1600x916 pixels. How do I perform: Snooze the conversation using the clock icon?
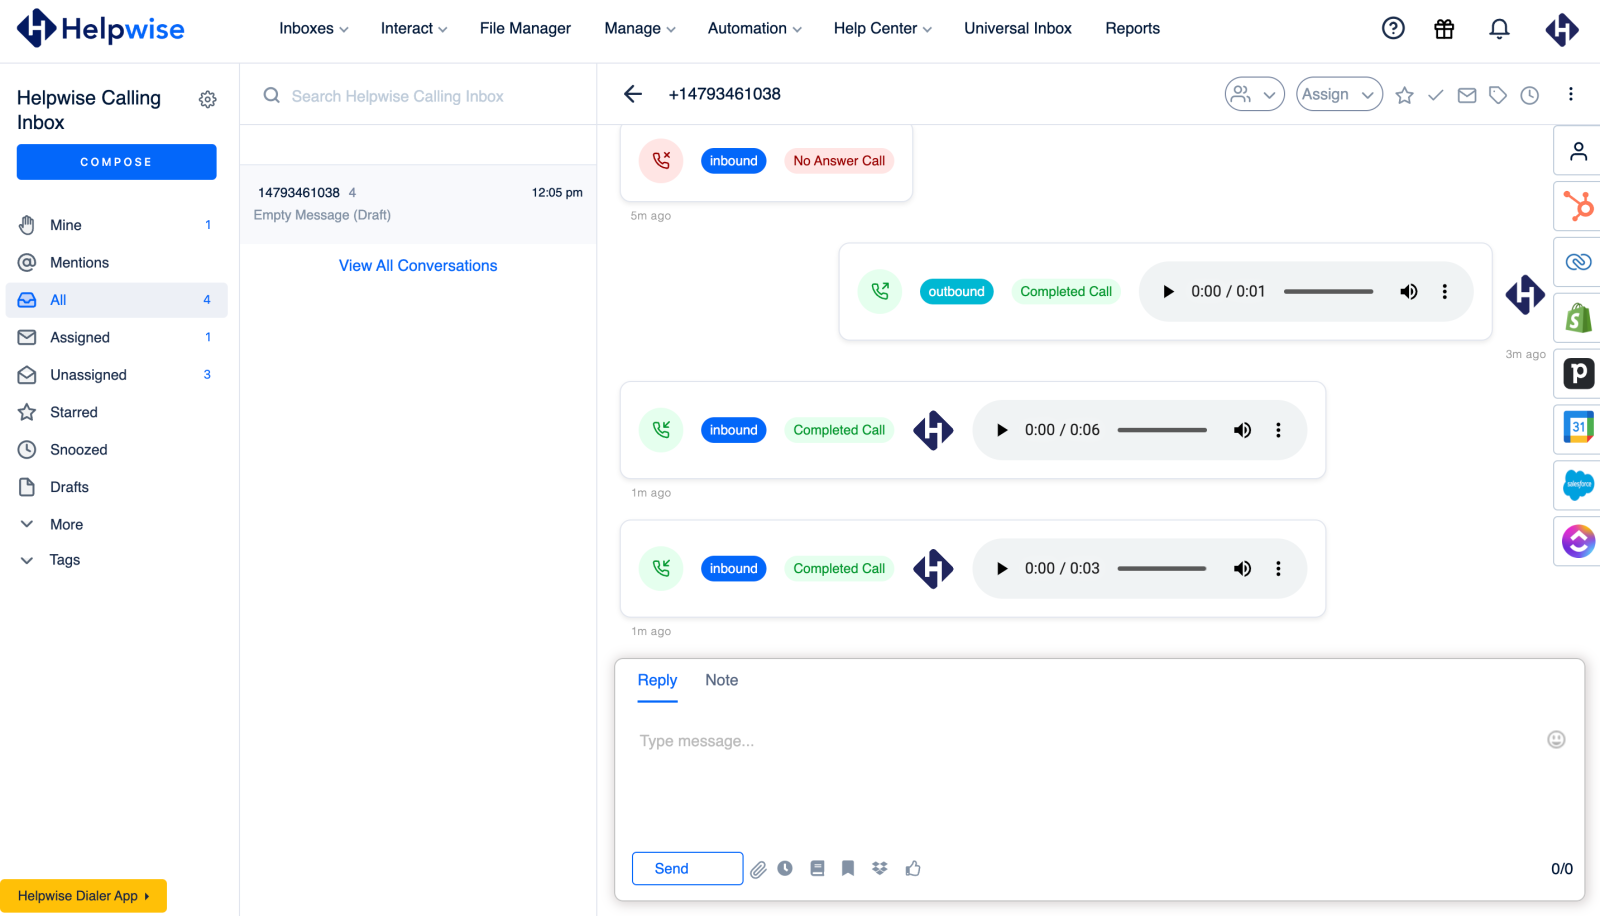coord(1530,94)
